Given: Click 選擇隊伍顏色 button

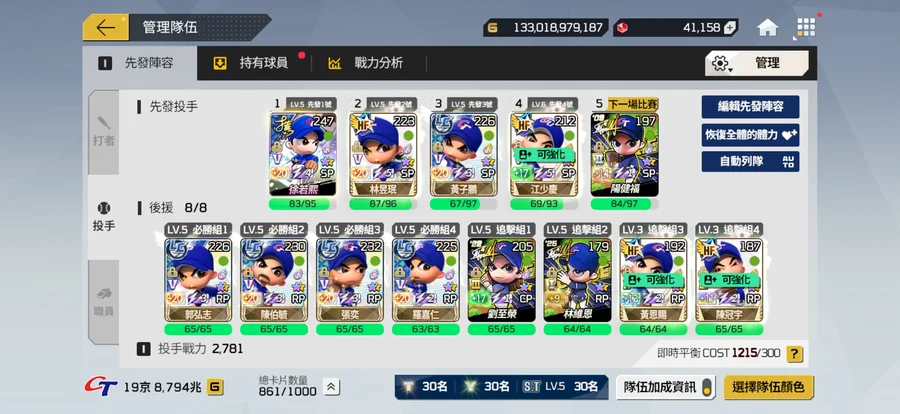Looking at the screenshot, I should click(x=769, y=387).
